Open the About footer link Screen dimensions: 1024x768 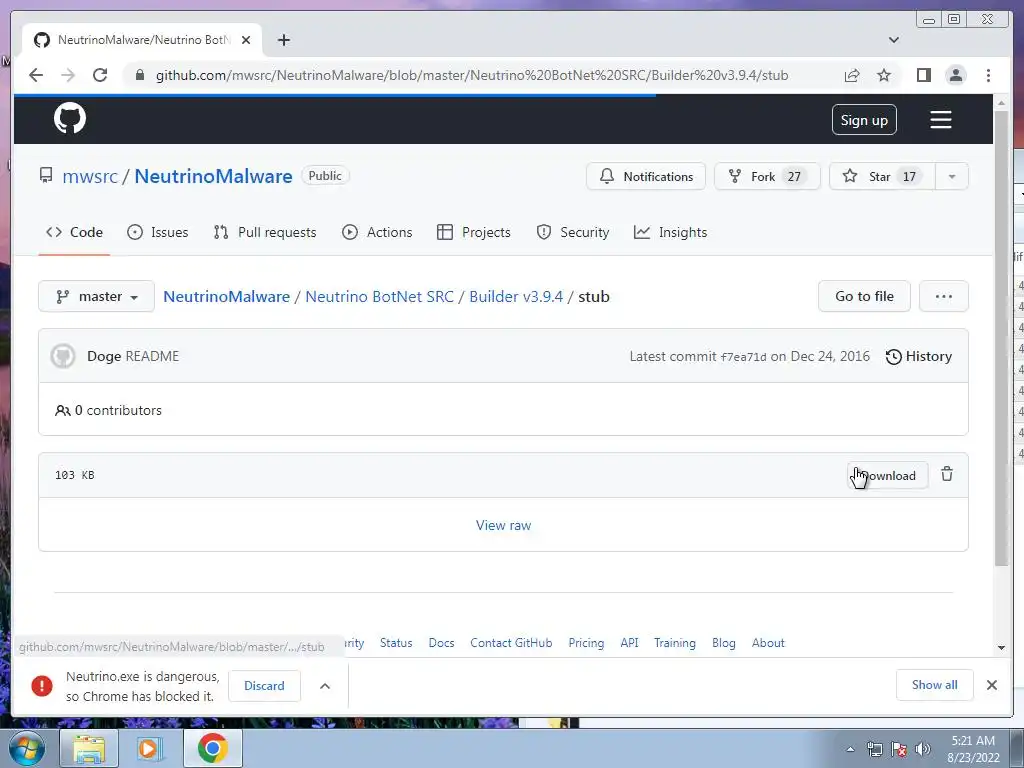(768, 643)
